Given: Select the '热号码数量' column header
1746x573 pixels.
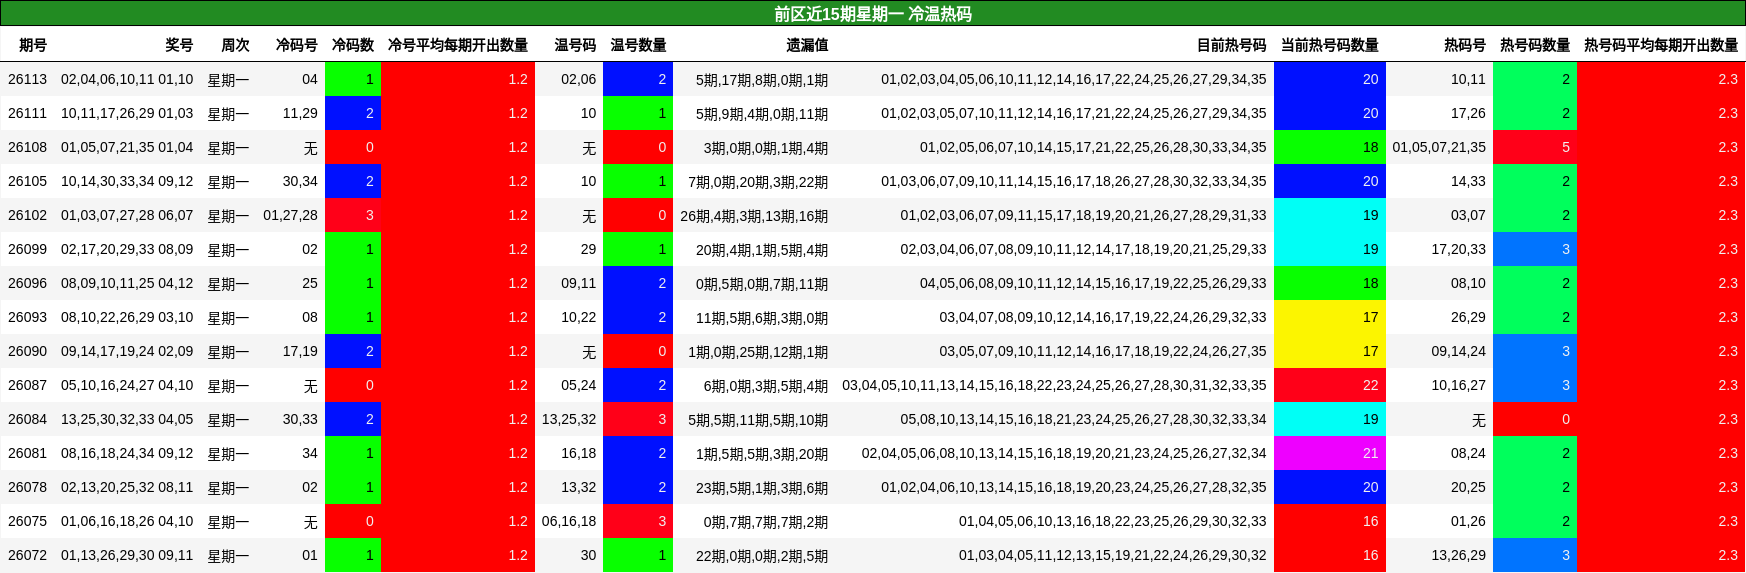Looking at the screenshot, I should click(1535, 45).
